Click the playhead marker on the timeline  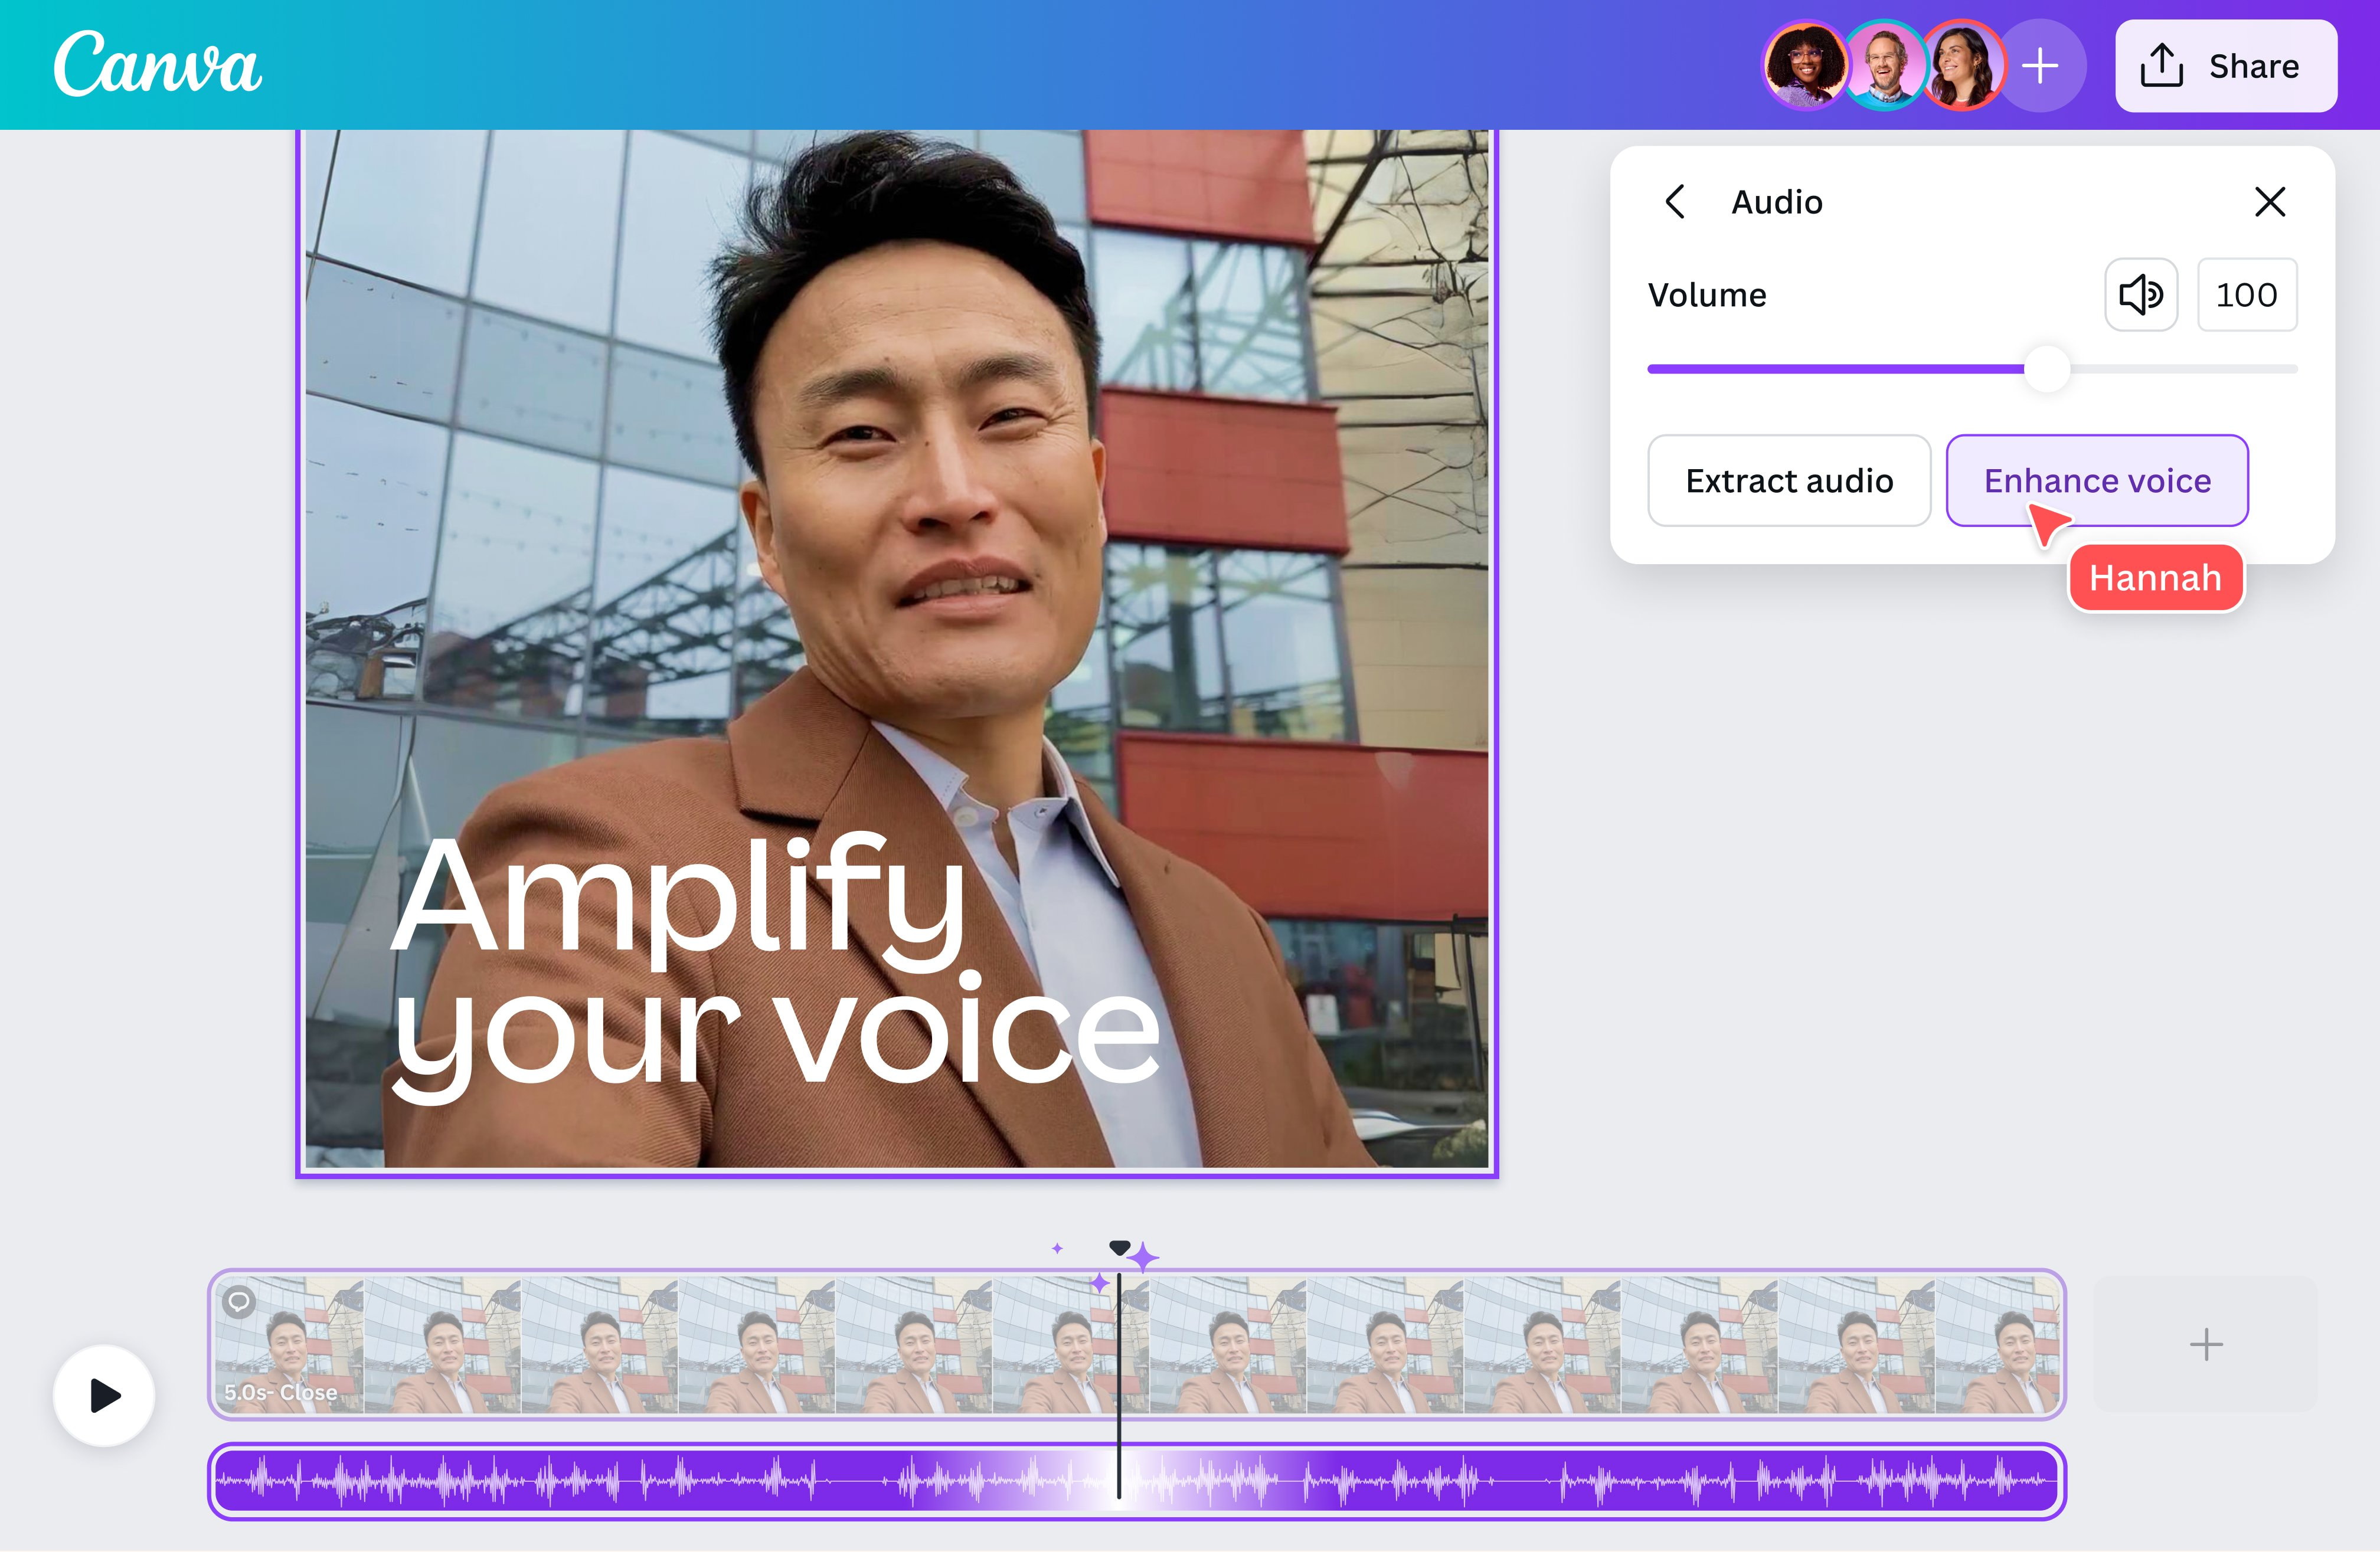point(1119,1247)
